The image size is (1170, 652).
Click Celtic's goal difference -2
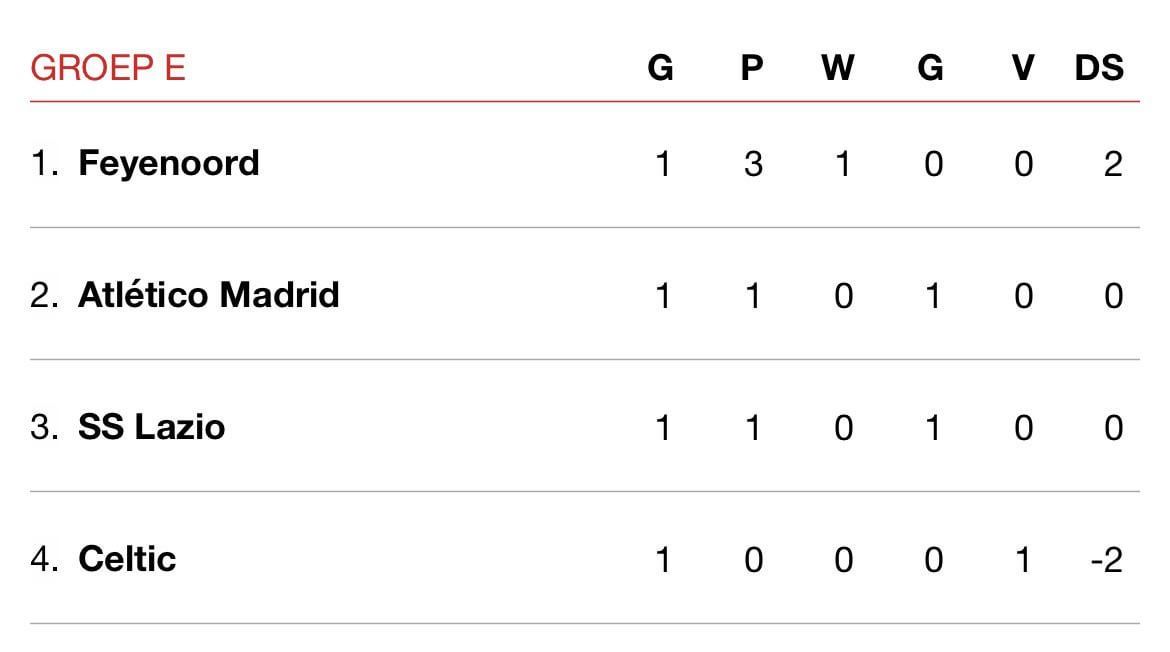point(1107,560)
